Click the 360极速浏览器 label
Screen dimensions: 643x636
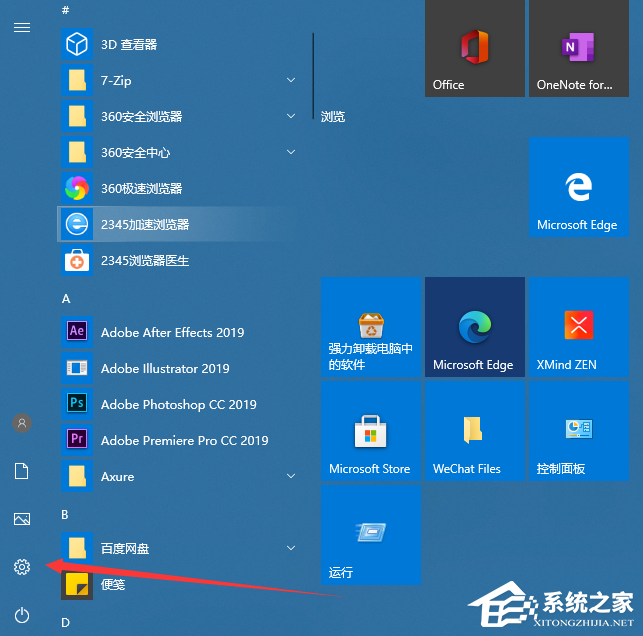141,189
